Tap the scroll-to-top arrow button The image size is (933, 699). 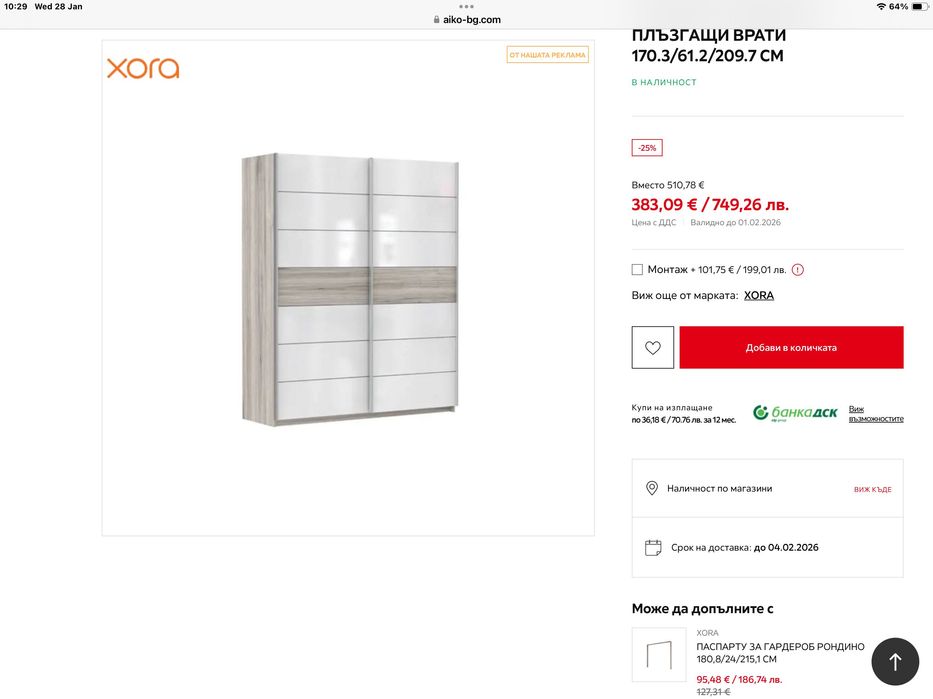click(895, 662)
